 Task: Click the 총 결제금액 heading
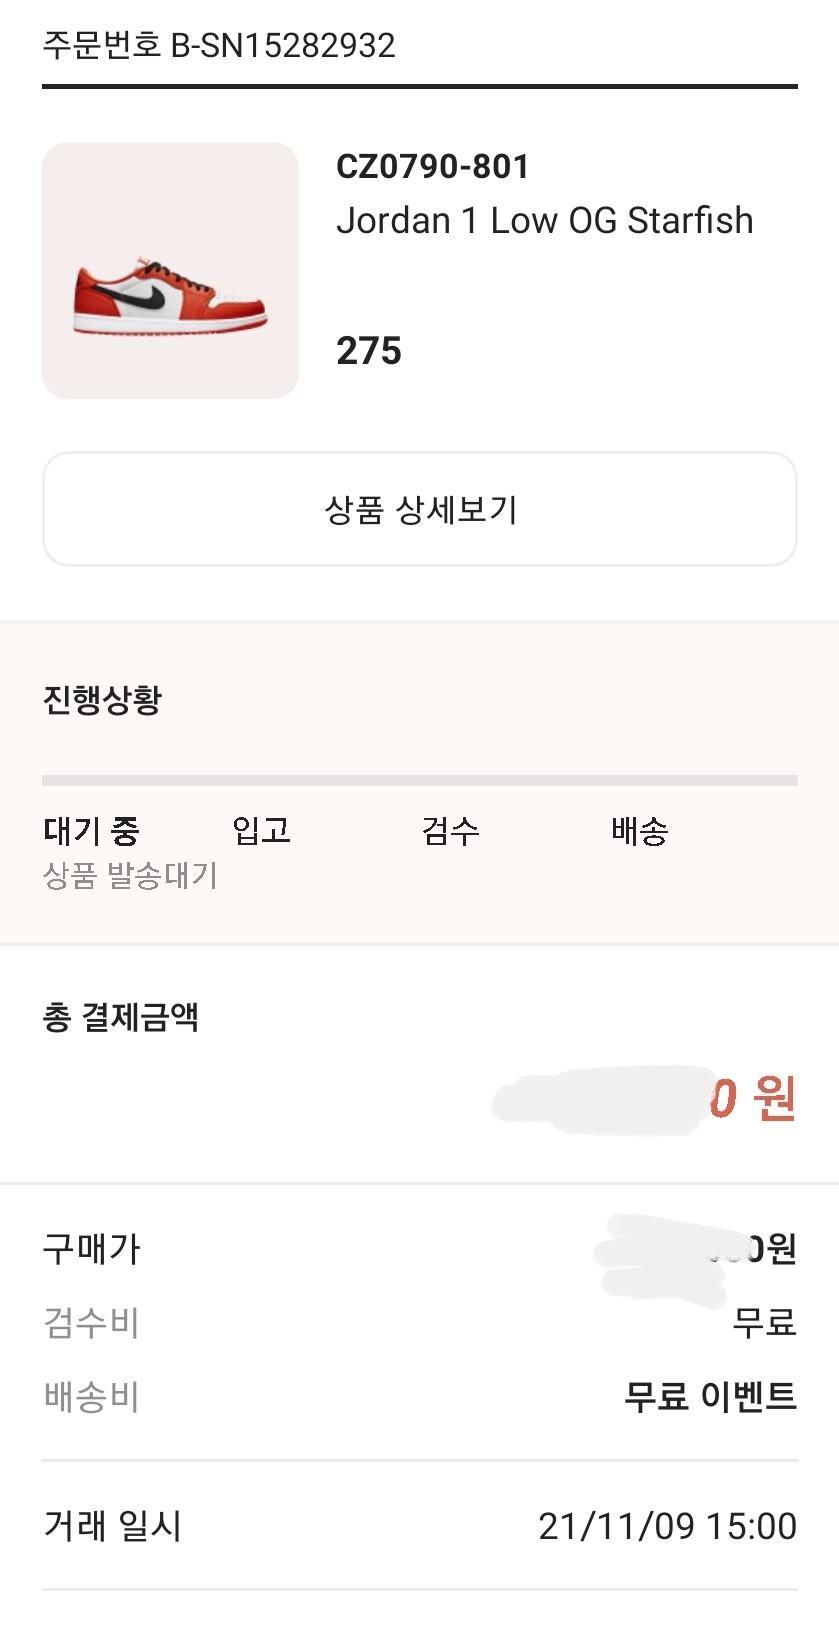(120, 1017)
